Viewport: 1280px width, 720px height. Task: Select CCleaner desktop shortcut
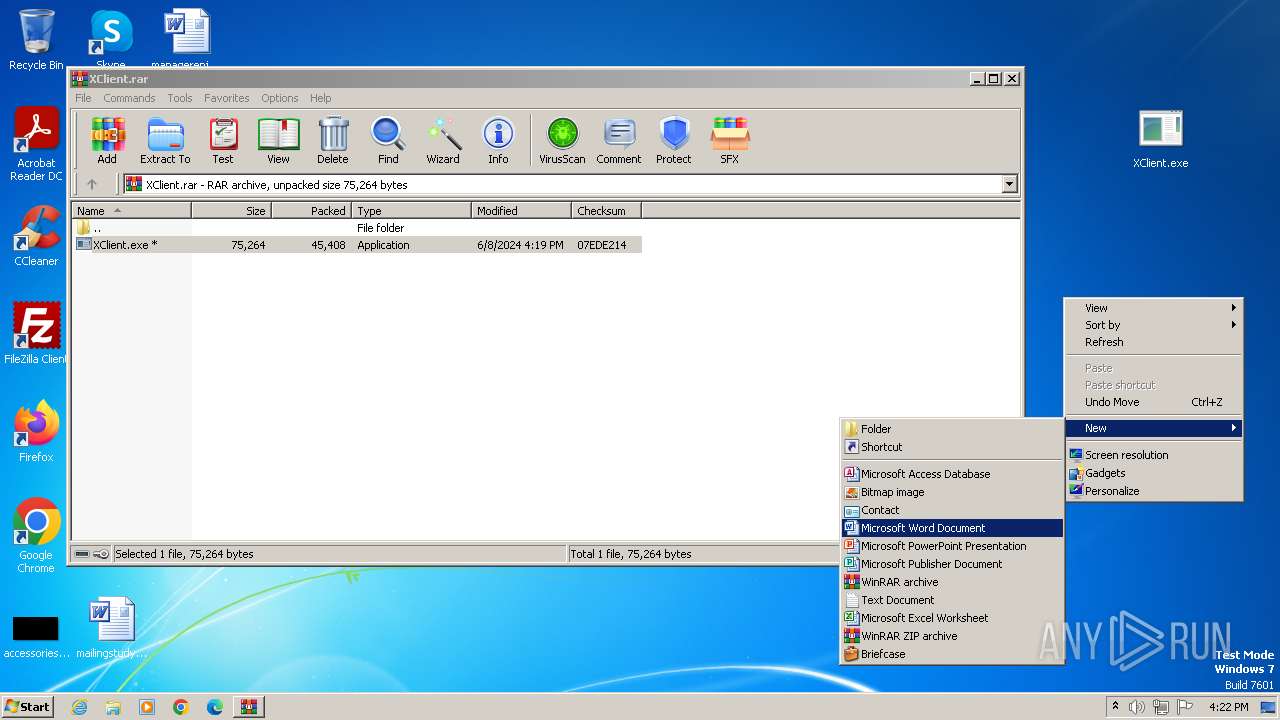click(36, 236)
